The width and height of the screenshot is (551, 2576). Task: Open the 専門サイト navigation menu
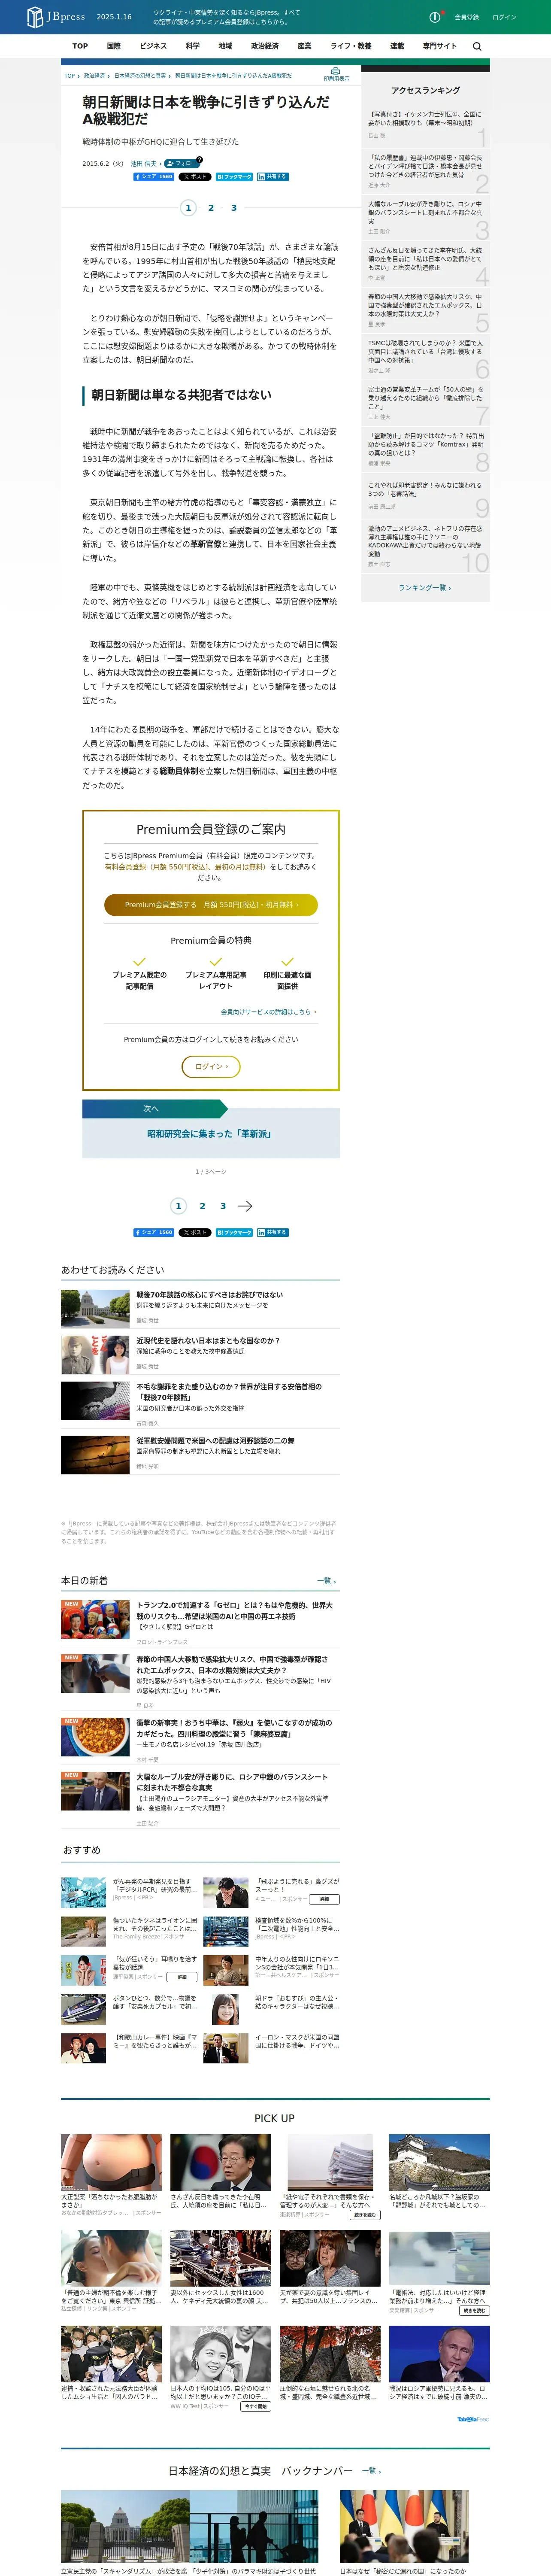click(439, 46)
